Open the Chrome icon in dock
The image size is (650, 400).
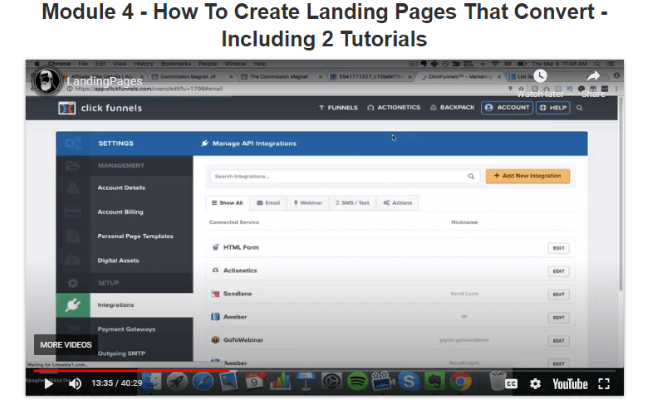coord(460,381)
